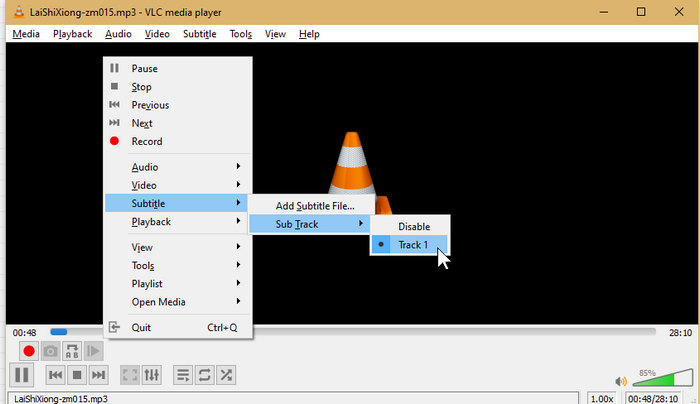The height and width of the screenshot is (404, 700).
Task: Take a snapshot with the camera icon
Action: tap(50, 351)
